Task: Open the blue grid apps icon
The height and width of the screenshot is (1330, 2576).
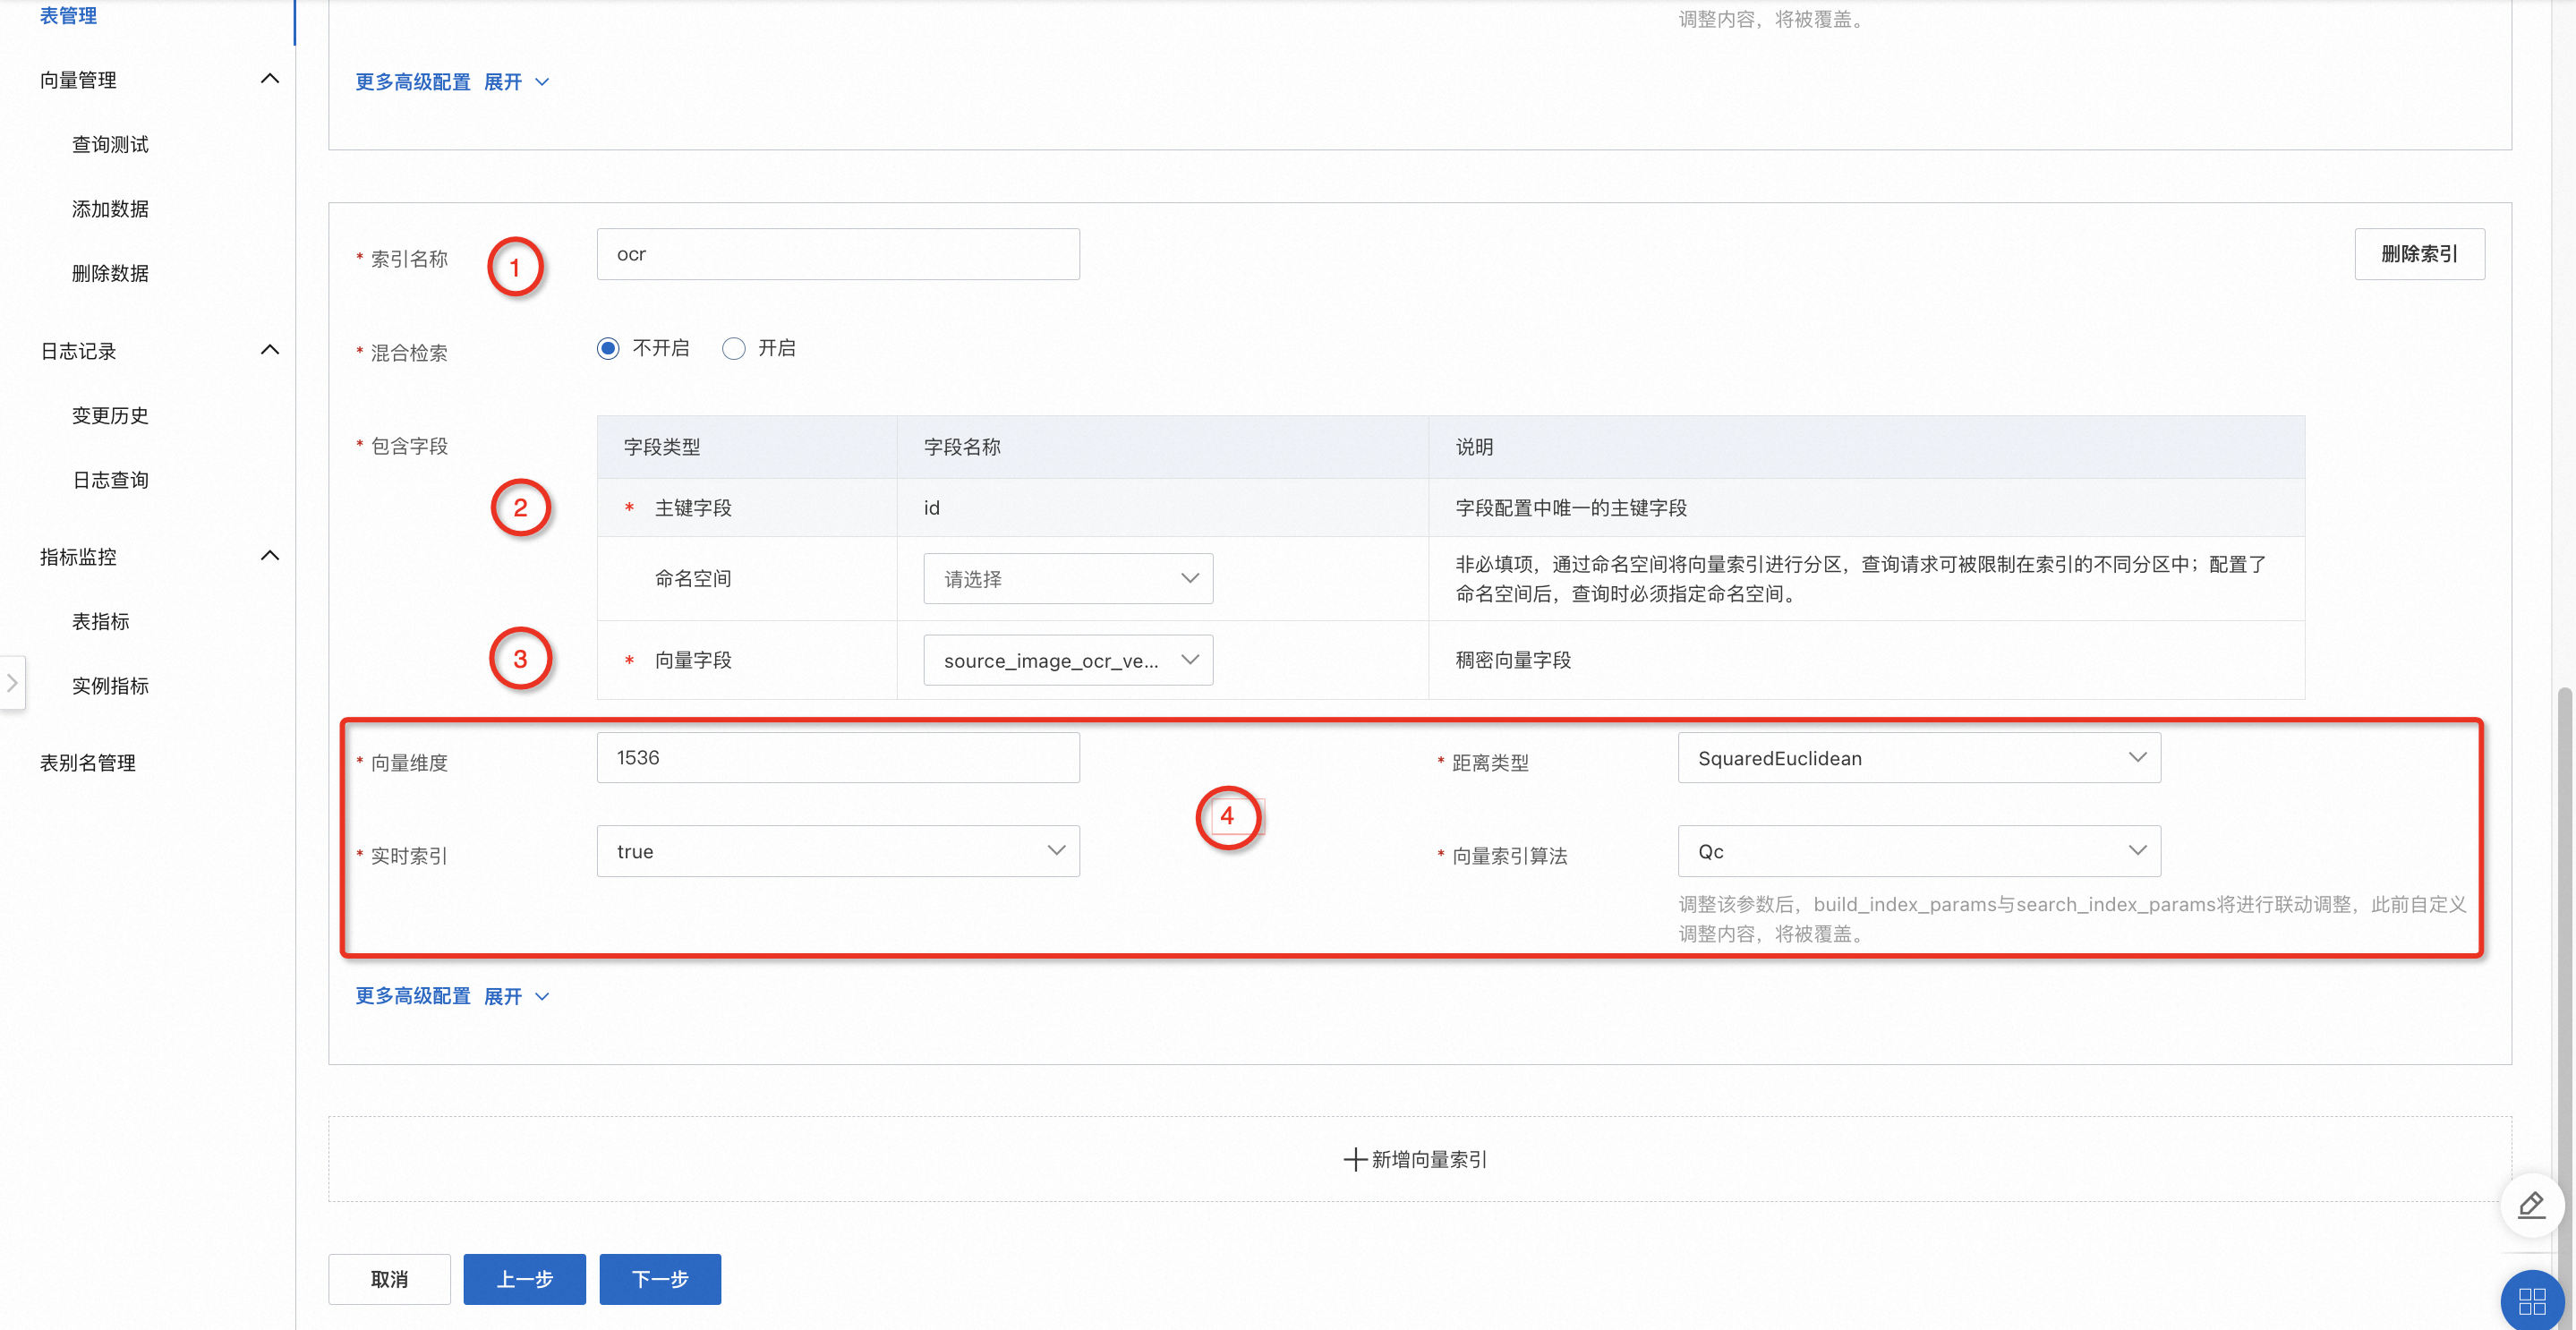Action: point(2531,1300)
